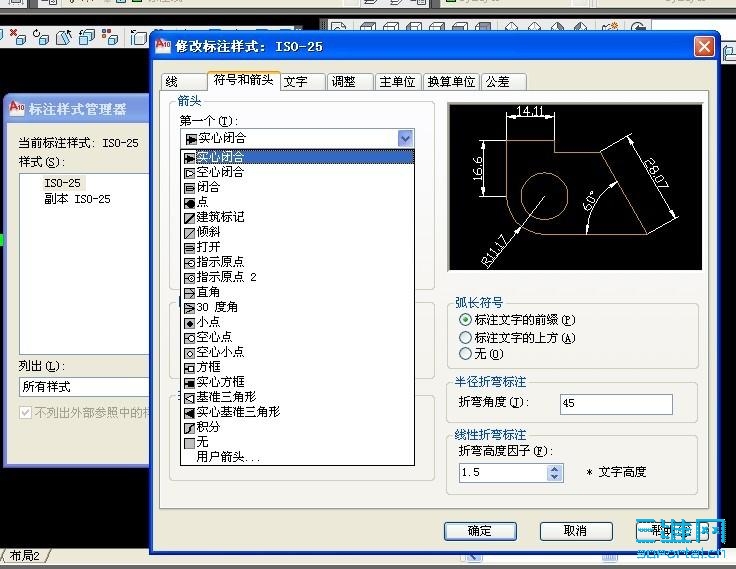The image size is (736, 569).
Task: Increase 折弯高度因子 with up arrow
Action: click(x=554, y=469)
